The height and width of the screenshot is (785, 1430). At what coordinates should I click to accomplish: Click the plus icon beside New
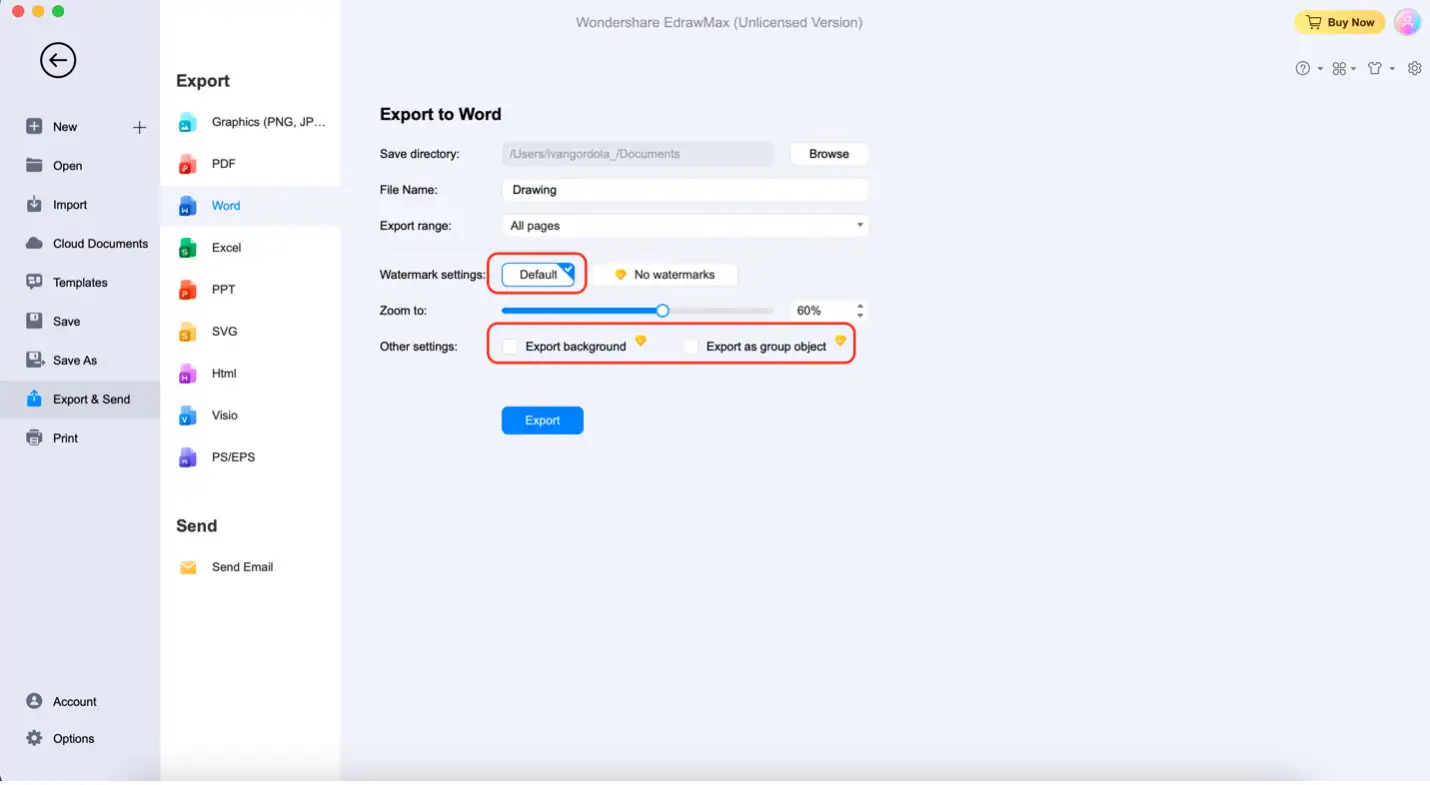tap(139, 127)
